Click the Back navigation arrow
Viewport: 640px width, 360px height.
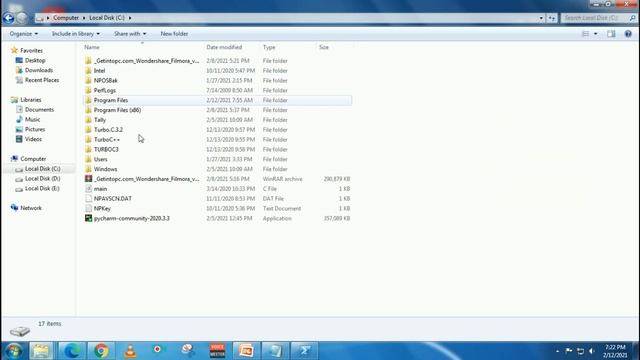coord(8,18)
